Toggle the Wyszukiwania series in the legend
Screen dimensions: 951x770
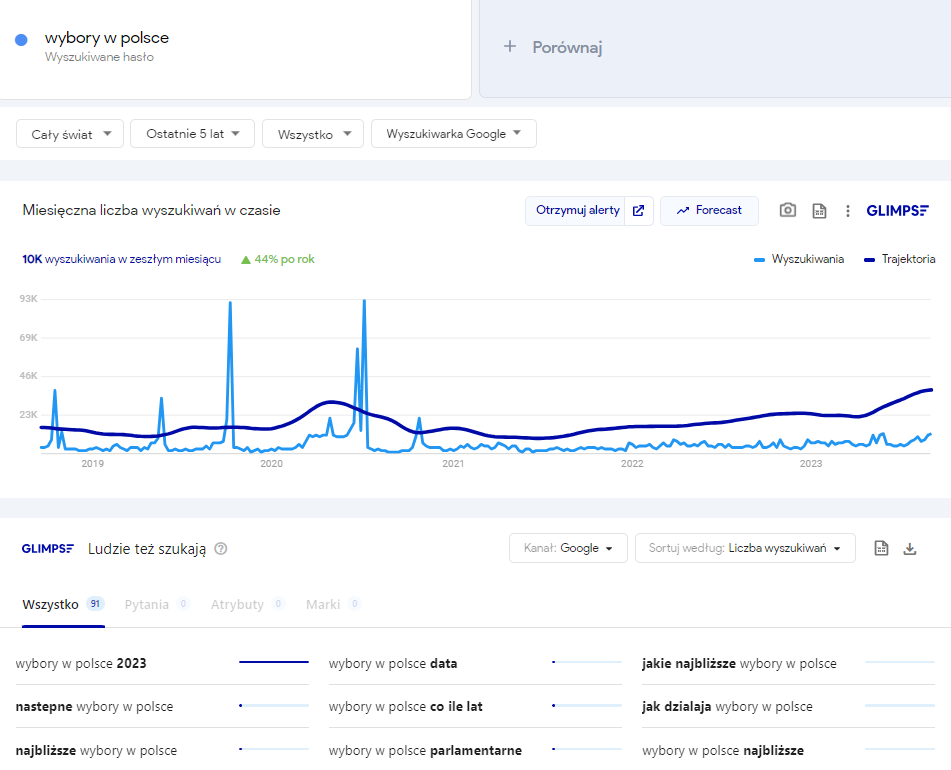799,259
